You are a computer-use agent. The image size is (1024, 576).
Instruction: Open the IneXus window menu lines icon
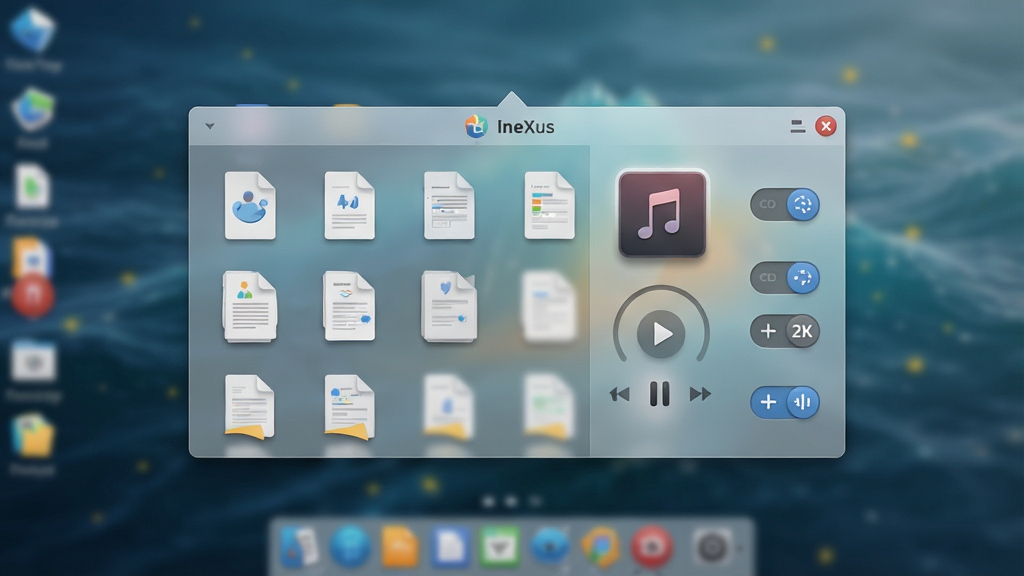point(797,126)
